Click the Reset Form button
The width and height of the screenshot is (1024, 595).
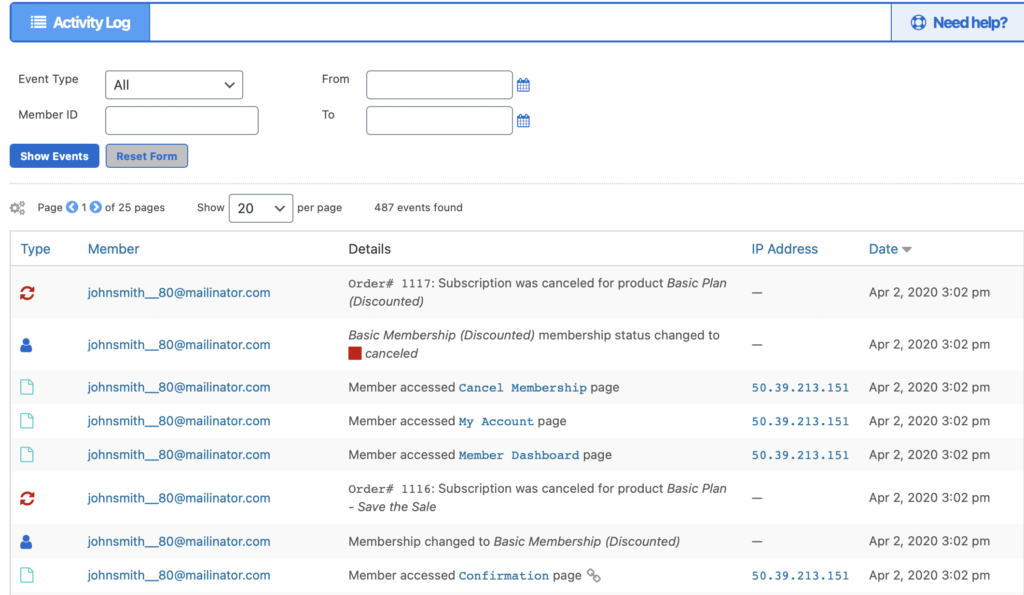click(147, 156)
